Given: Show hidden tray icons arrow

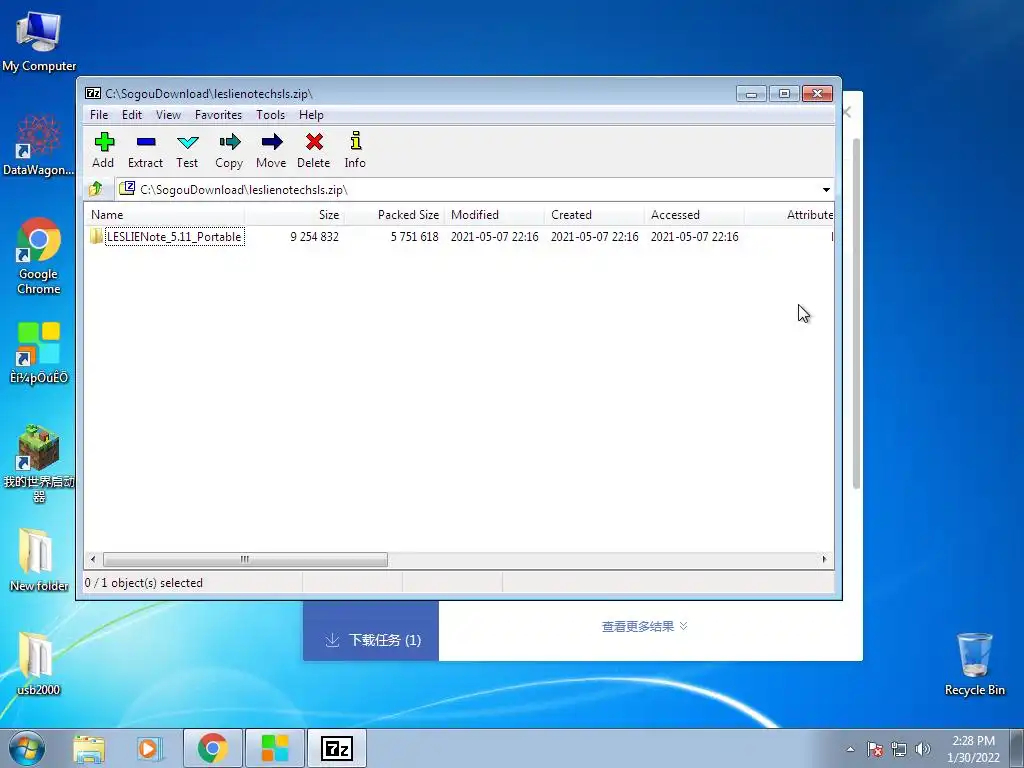Looking at the screenshot, I should 850,749.
